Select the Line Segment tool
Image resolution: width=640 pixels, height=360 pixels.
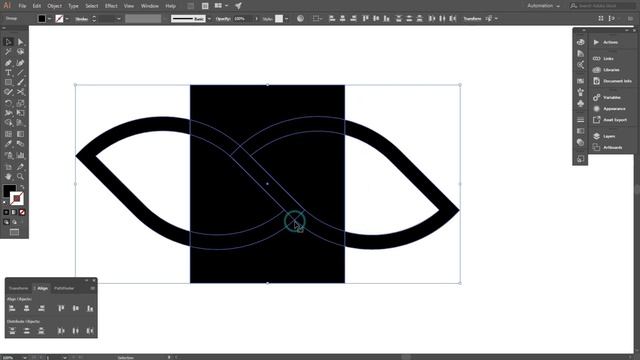20,73
